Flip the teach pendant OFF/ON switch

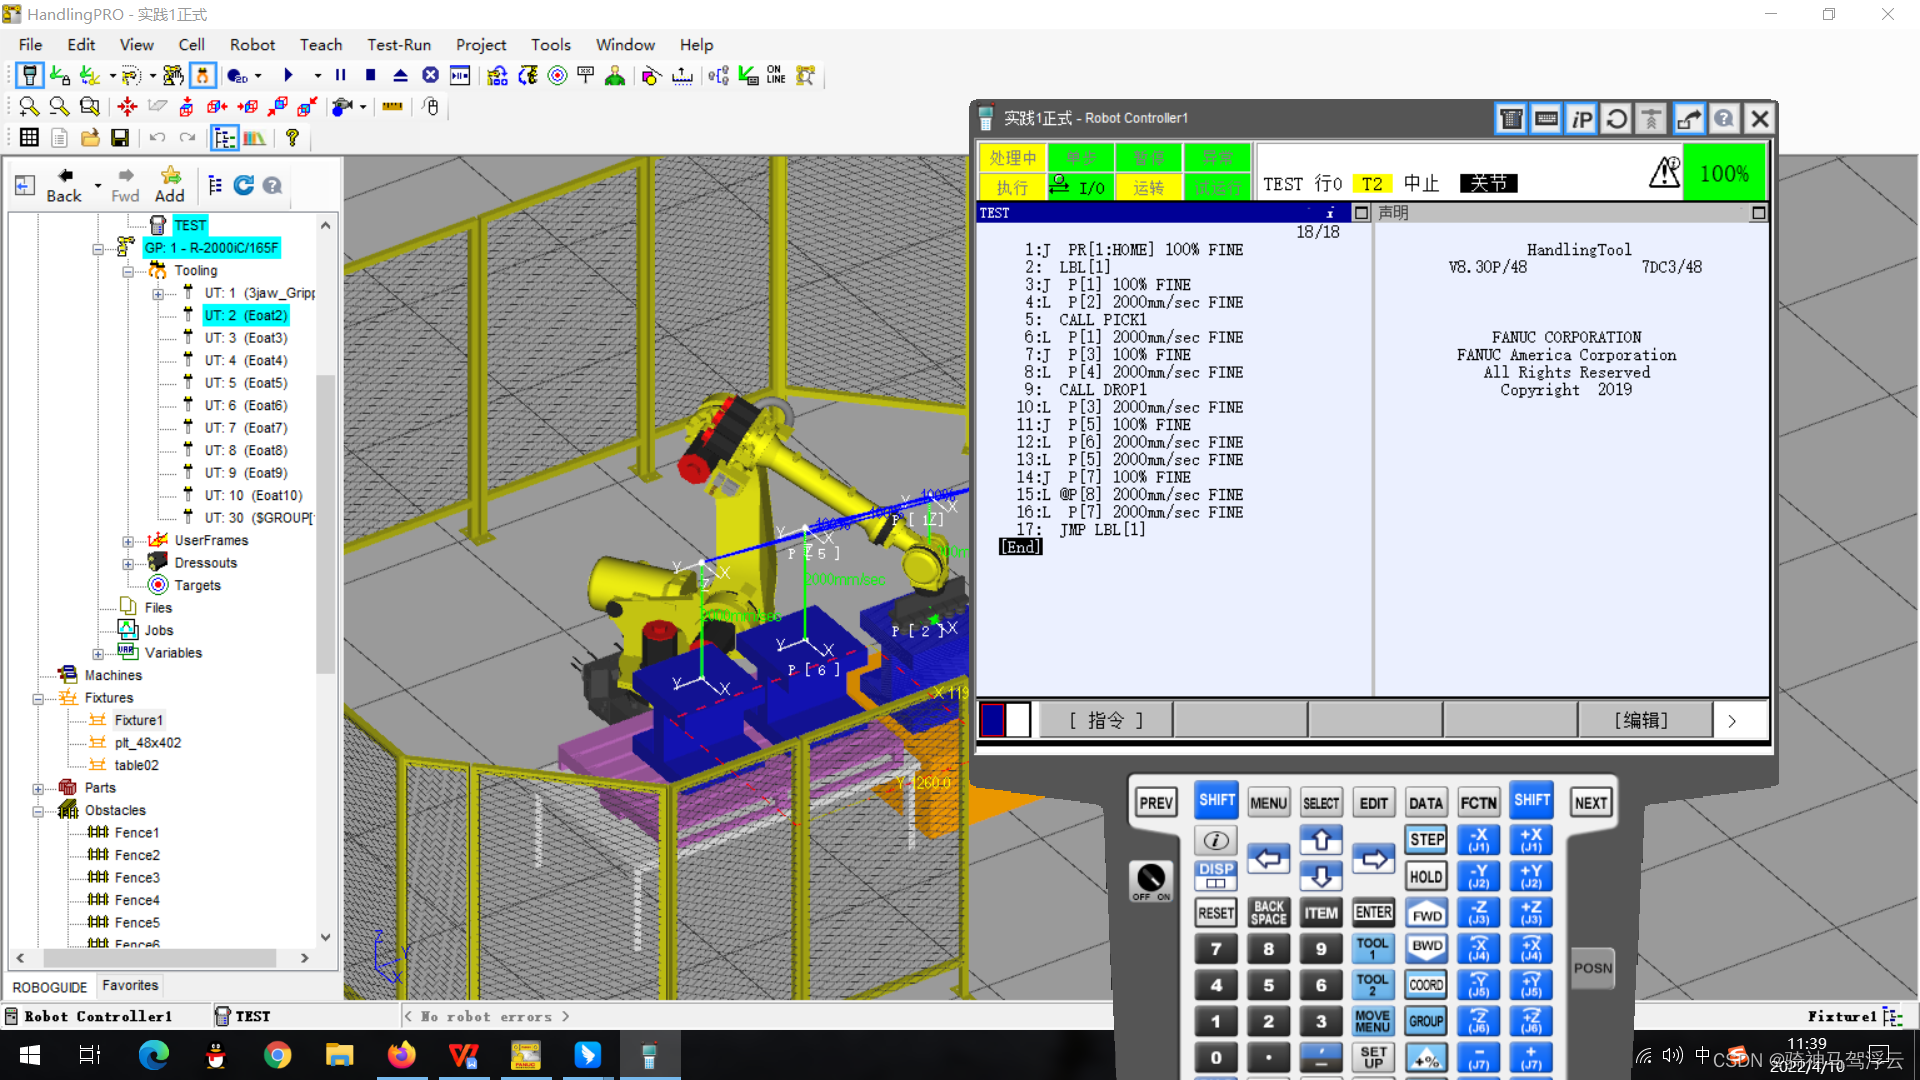[1151, 880]
